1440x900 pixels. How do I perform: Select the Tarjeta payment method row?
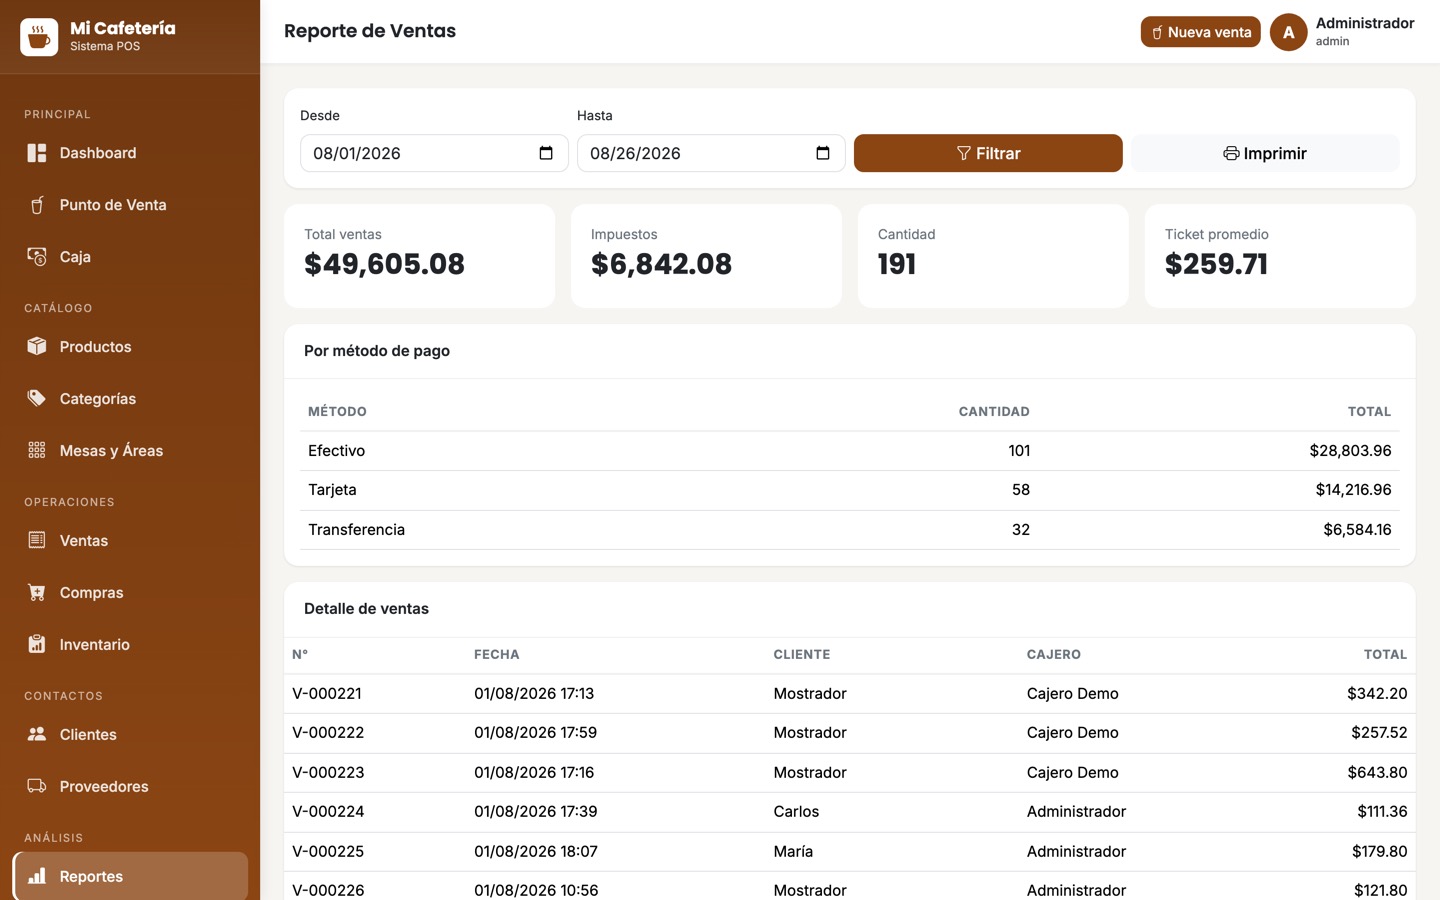tap(850, 490)
